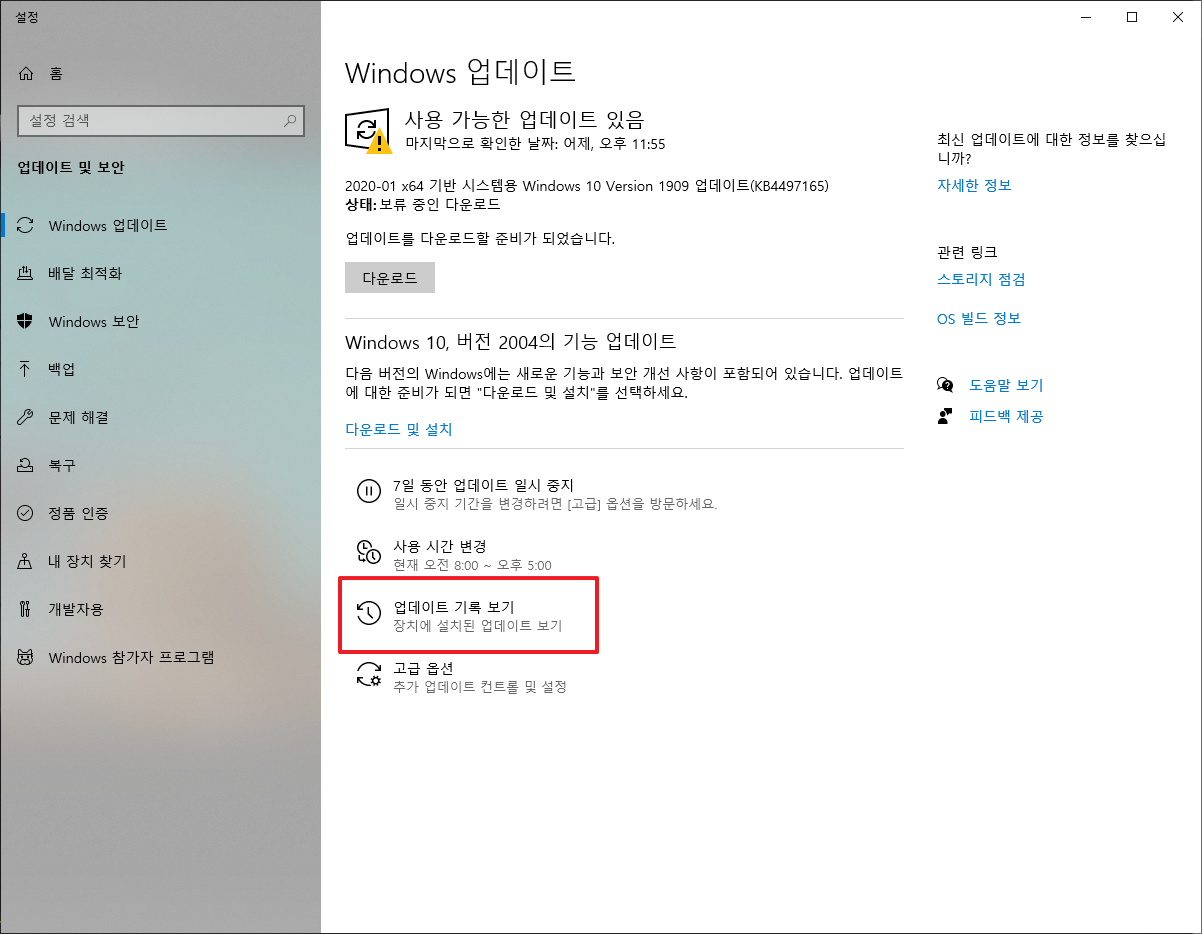
Task: Click the search magnifier icon
Action: (290, 121)
